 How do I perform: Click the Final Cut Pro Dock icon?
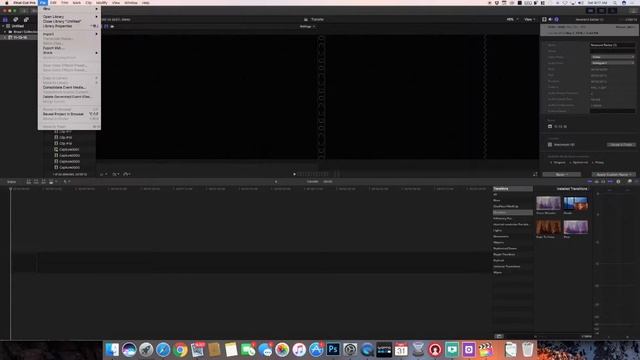tap(486, 349)
